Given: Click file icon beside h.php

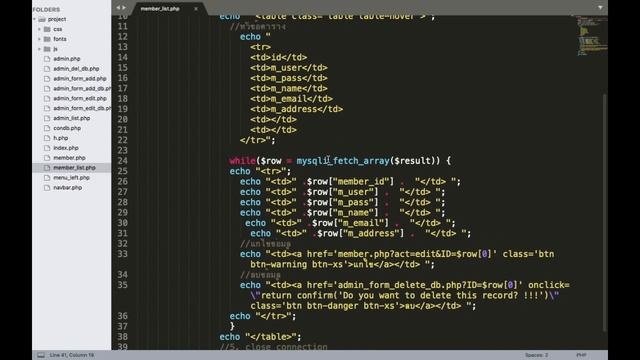Looking at the screenshot, I should tap(47, 138).
